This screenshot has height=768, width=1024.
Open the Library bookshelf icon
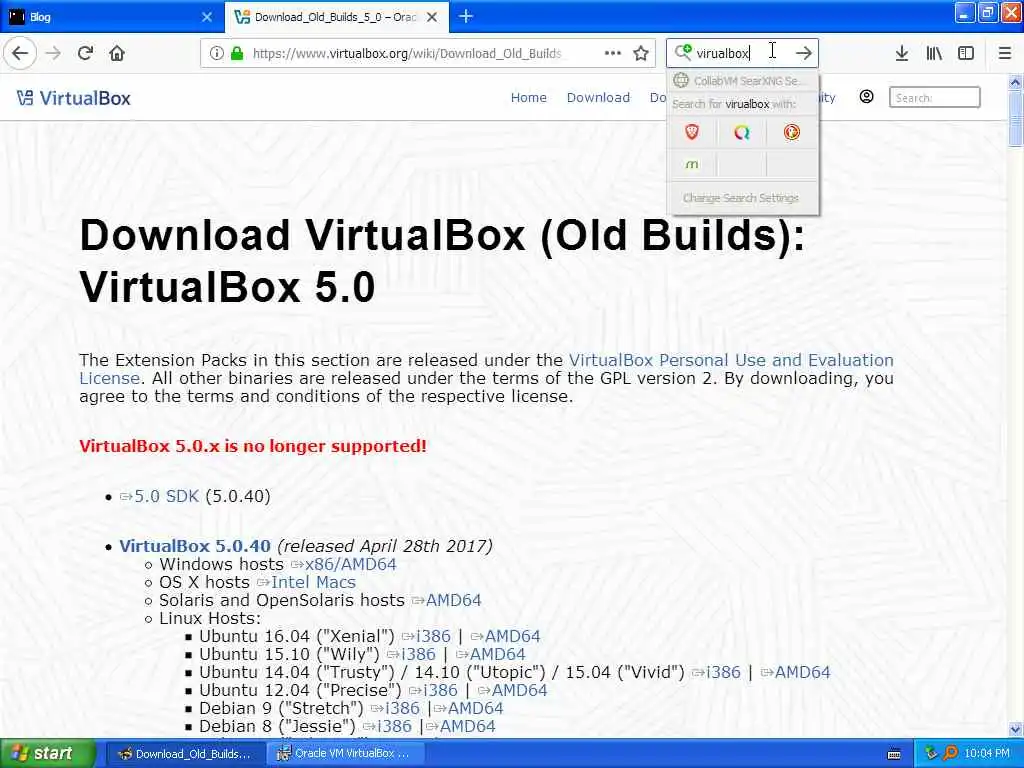pos(934,53)
